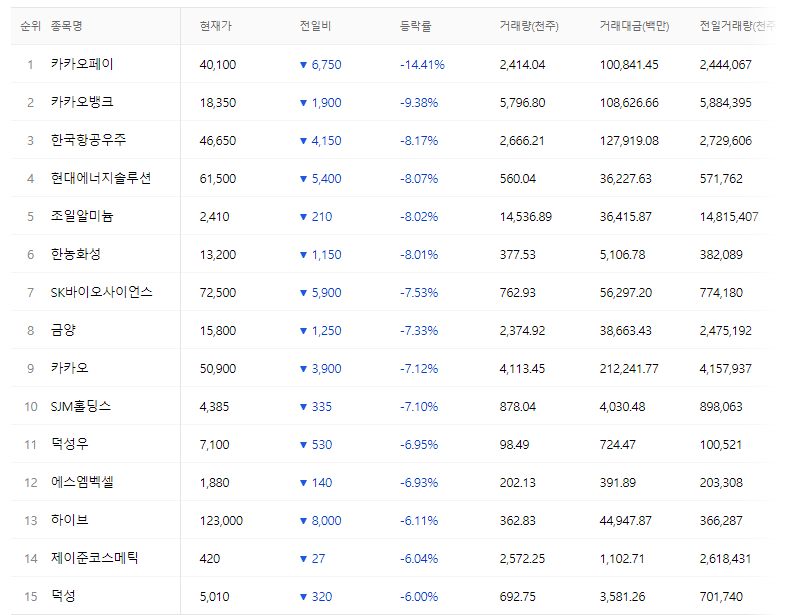Select previous volume 14,815,407 cell

click(x=729, y=217)
